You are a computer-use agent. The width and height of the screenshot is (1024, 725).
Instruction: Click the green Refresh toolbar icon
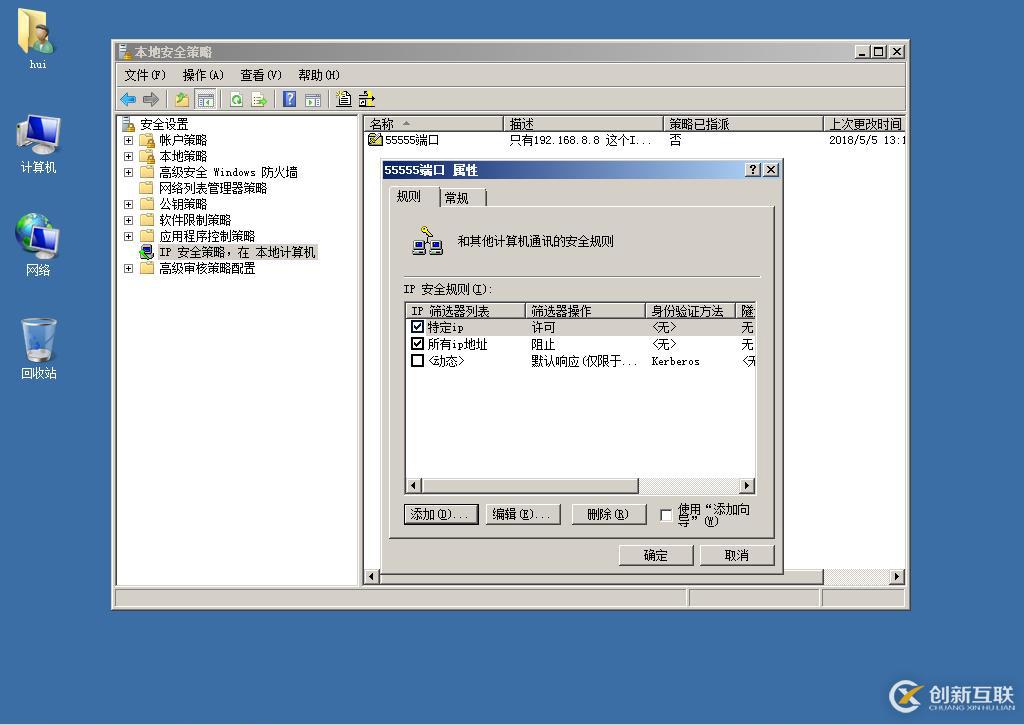tap(236, 99)
